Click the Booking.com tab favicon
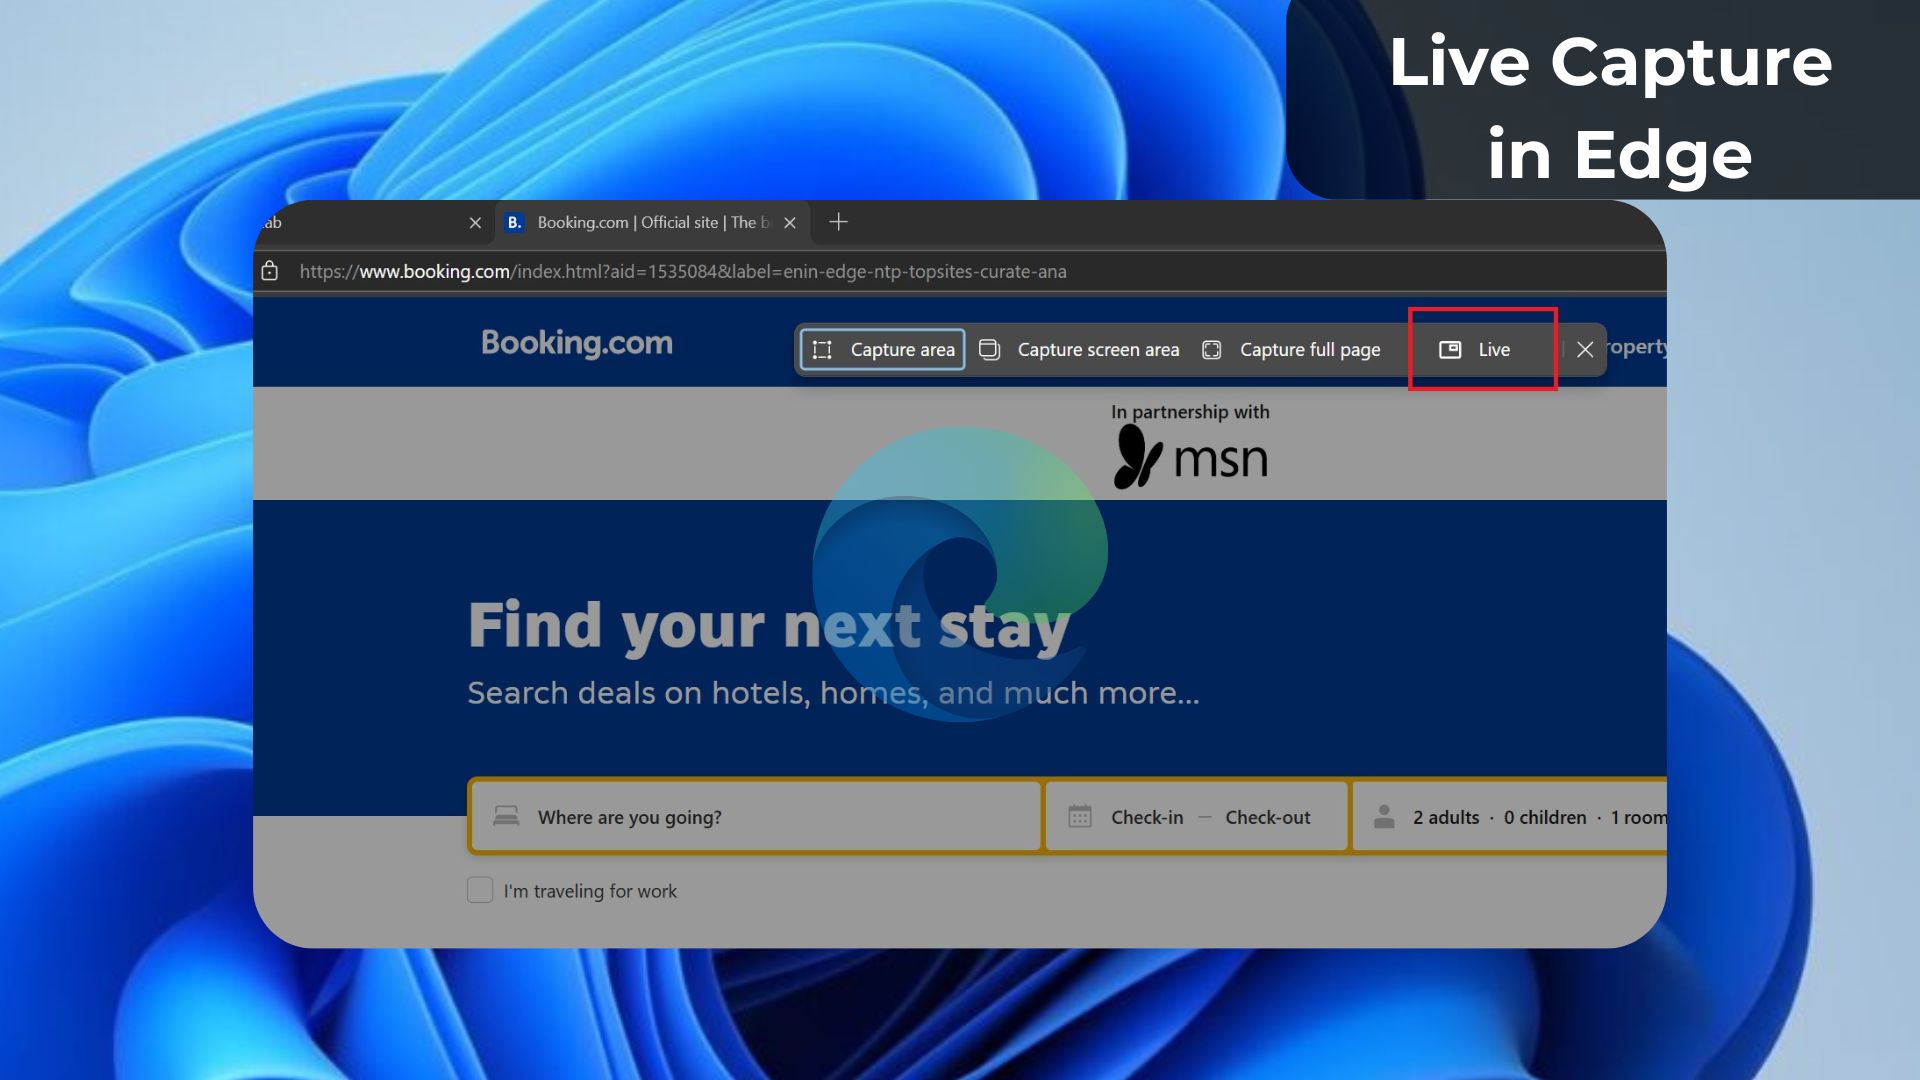 click(x=514, y=222)
